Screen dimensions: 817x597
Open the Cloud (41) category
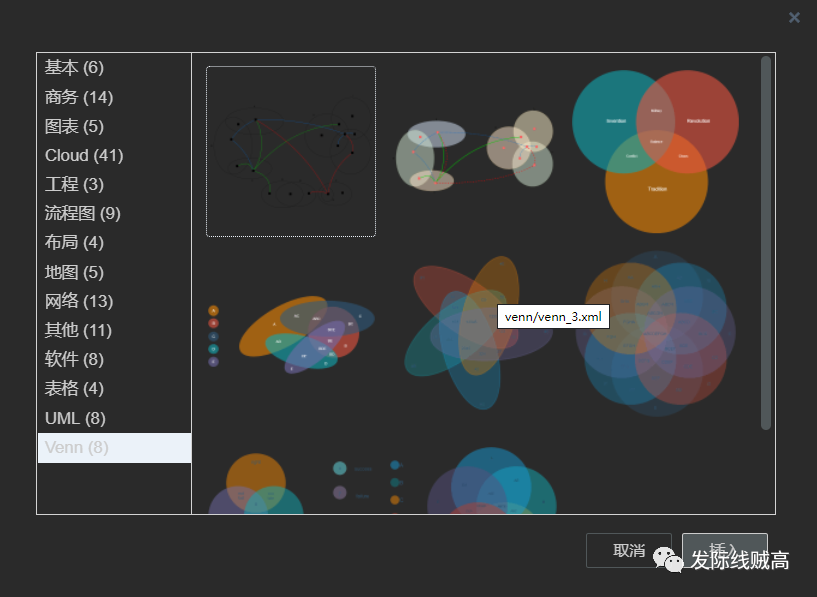[114, 155]
